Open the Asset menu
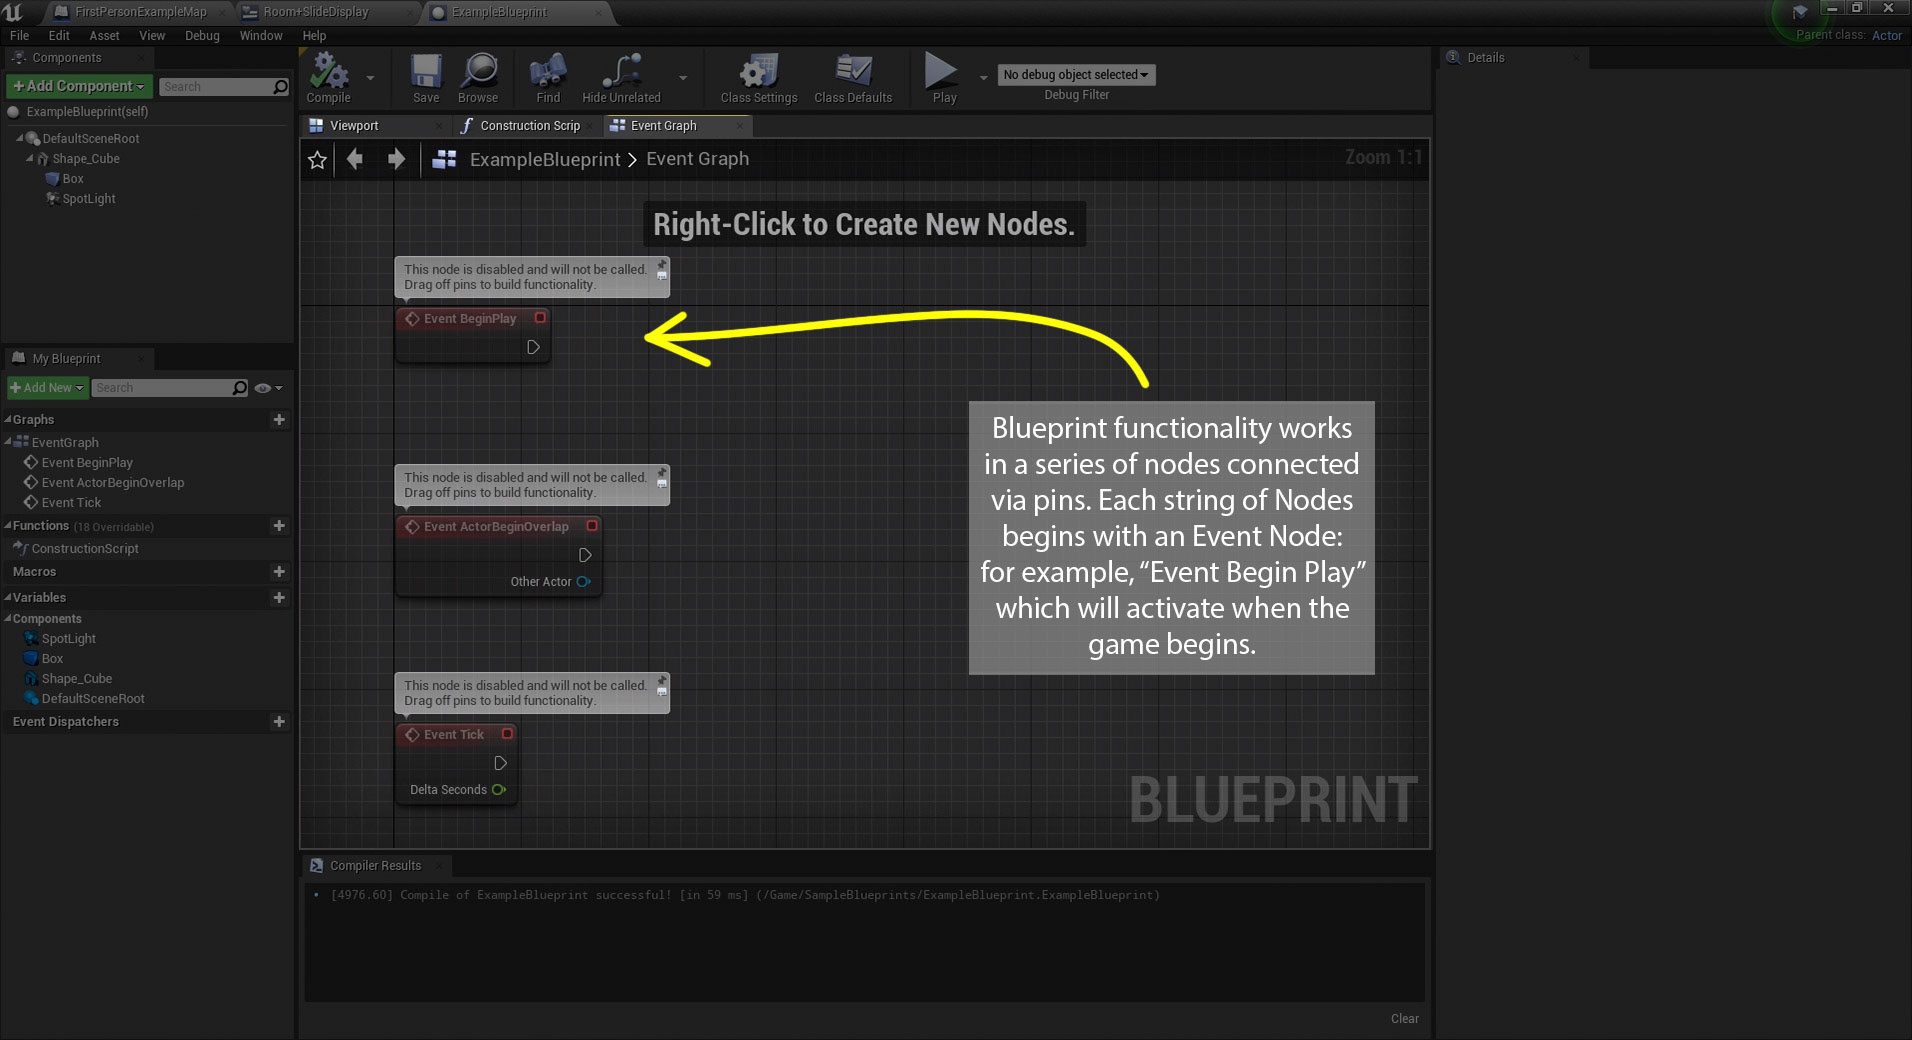This screenshot has width=1912, height=1040. coord(104,36)
